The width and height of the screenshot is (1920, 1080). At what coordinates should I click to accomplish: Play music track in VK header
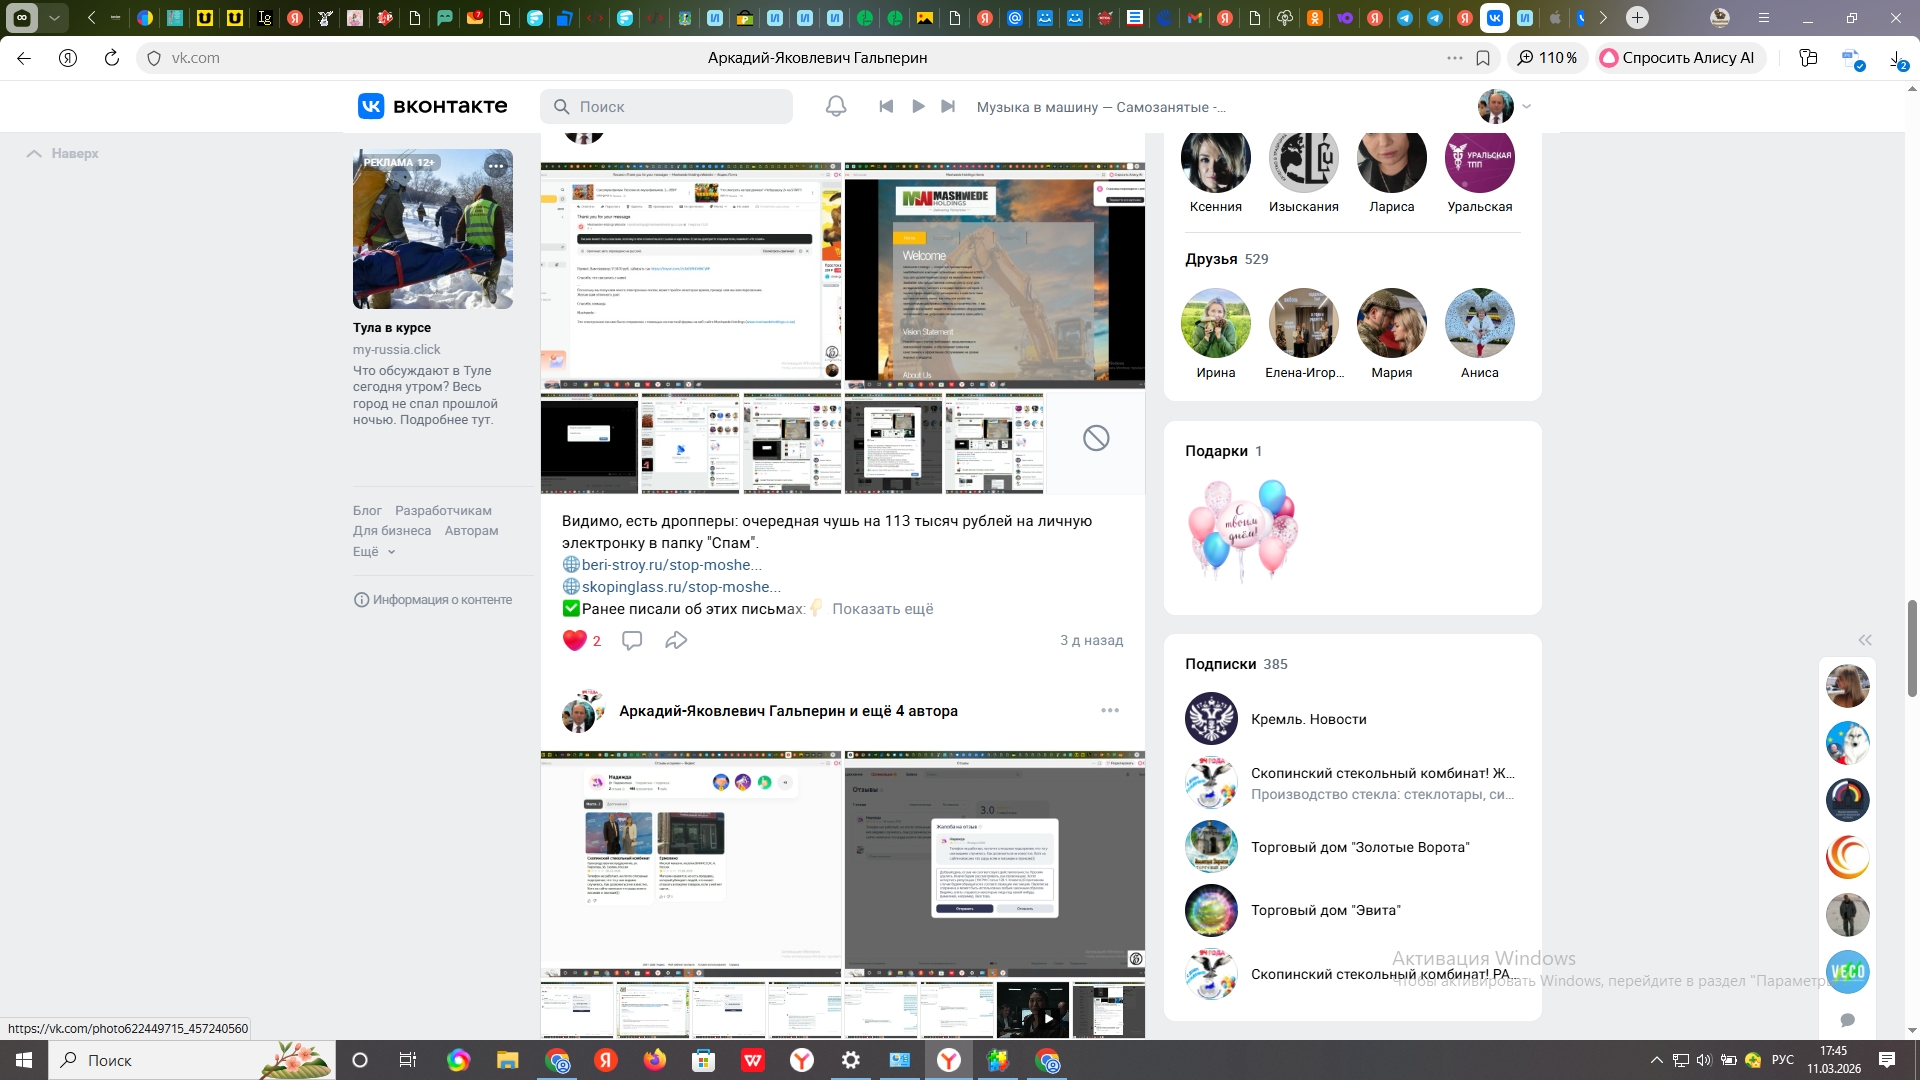click(918, 106)
